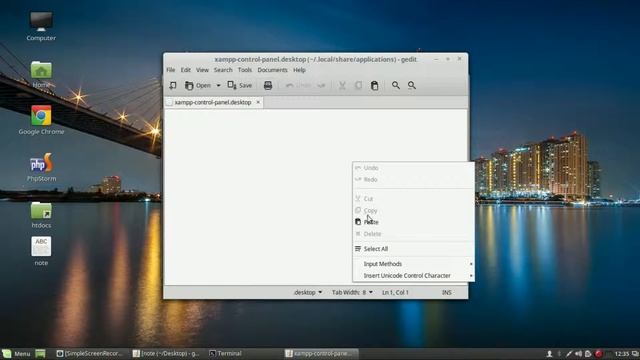Image resolution: width=640 pixels, height=360 pixels.
Task: Click the user tray icon
Action: (549, 353)
